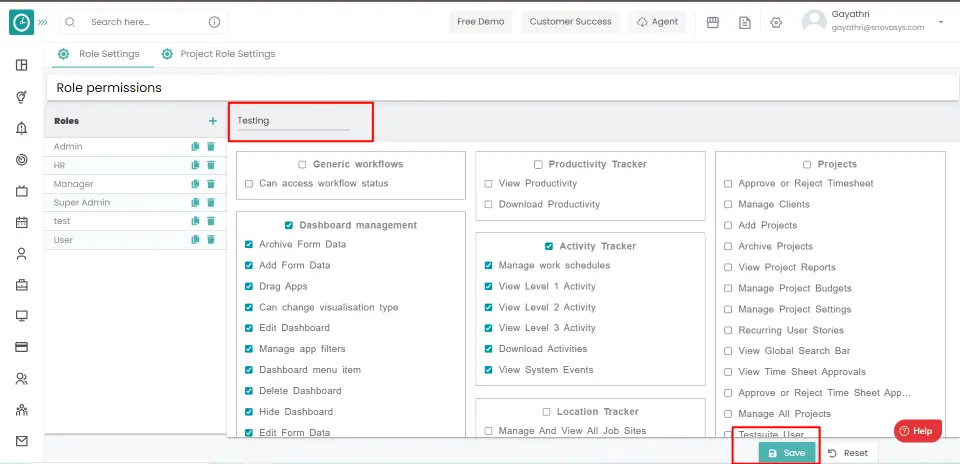Screen dimensions: 960x464
Task: Check the Generic workflows group checkbox
Action: point(302,164)
